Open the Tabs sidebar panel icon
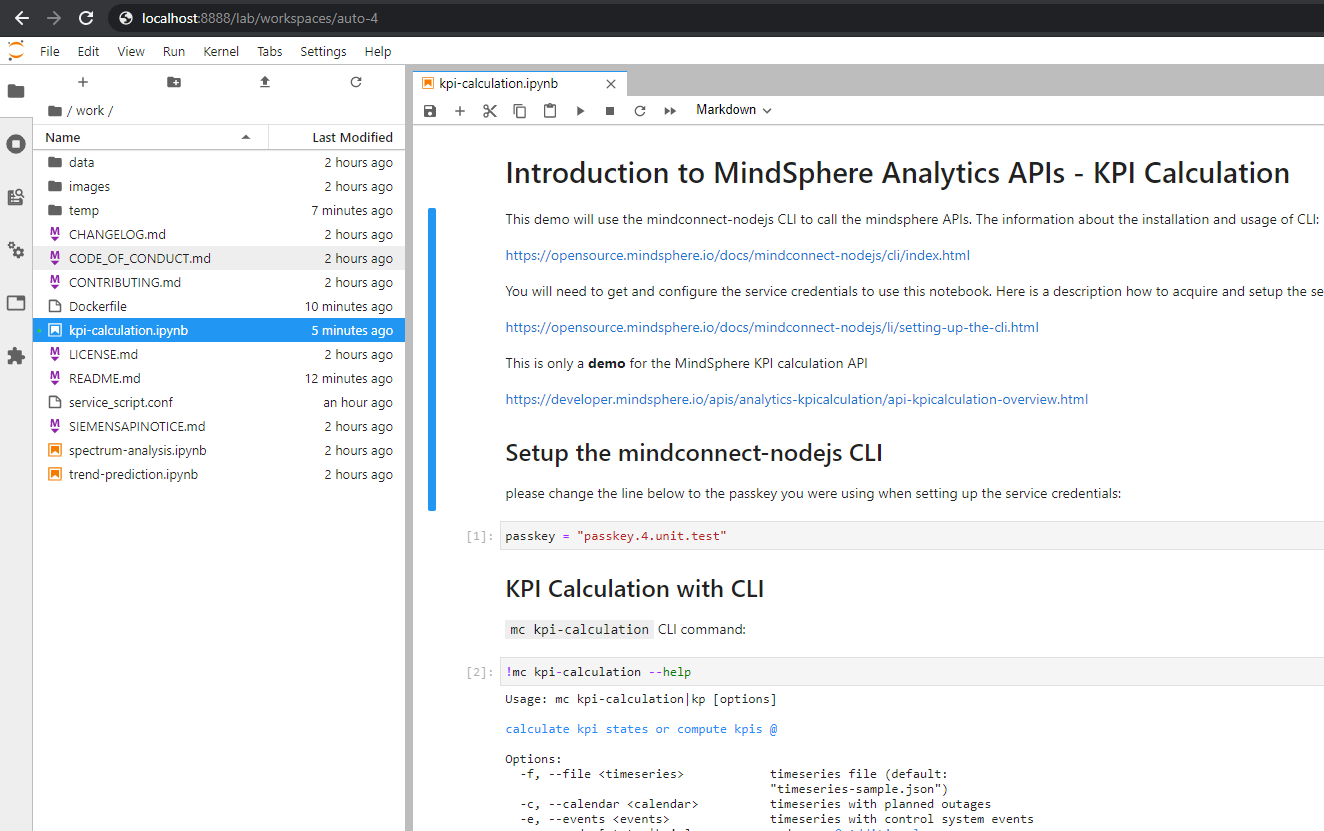 coord(16,303)
